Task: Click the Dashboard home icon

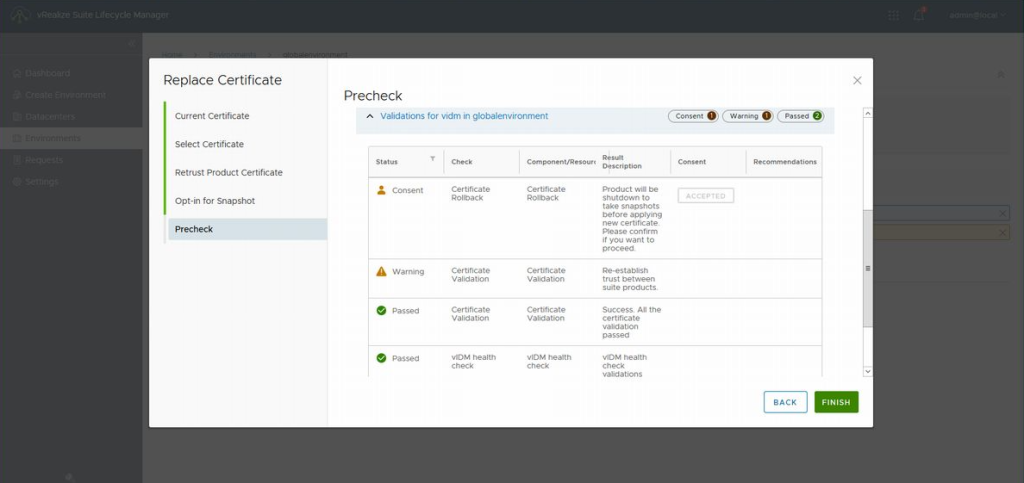Action: [17, 73]
